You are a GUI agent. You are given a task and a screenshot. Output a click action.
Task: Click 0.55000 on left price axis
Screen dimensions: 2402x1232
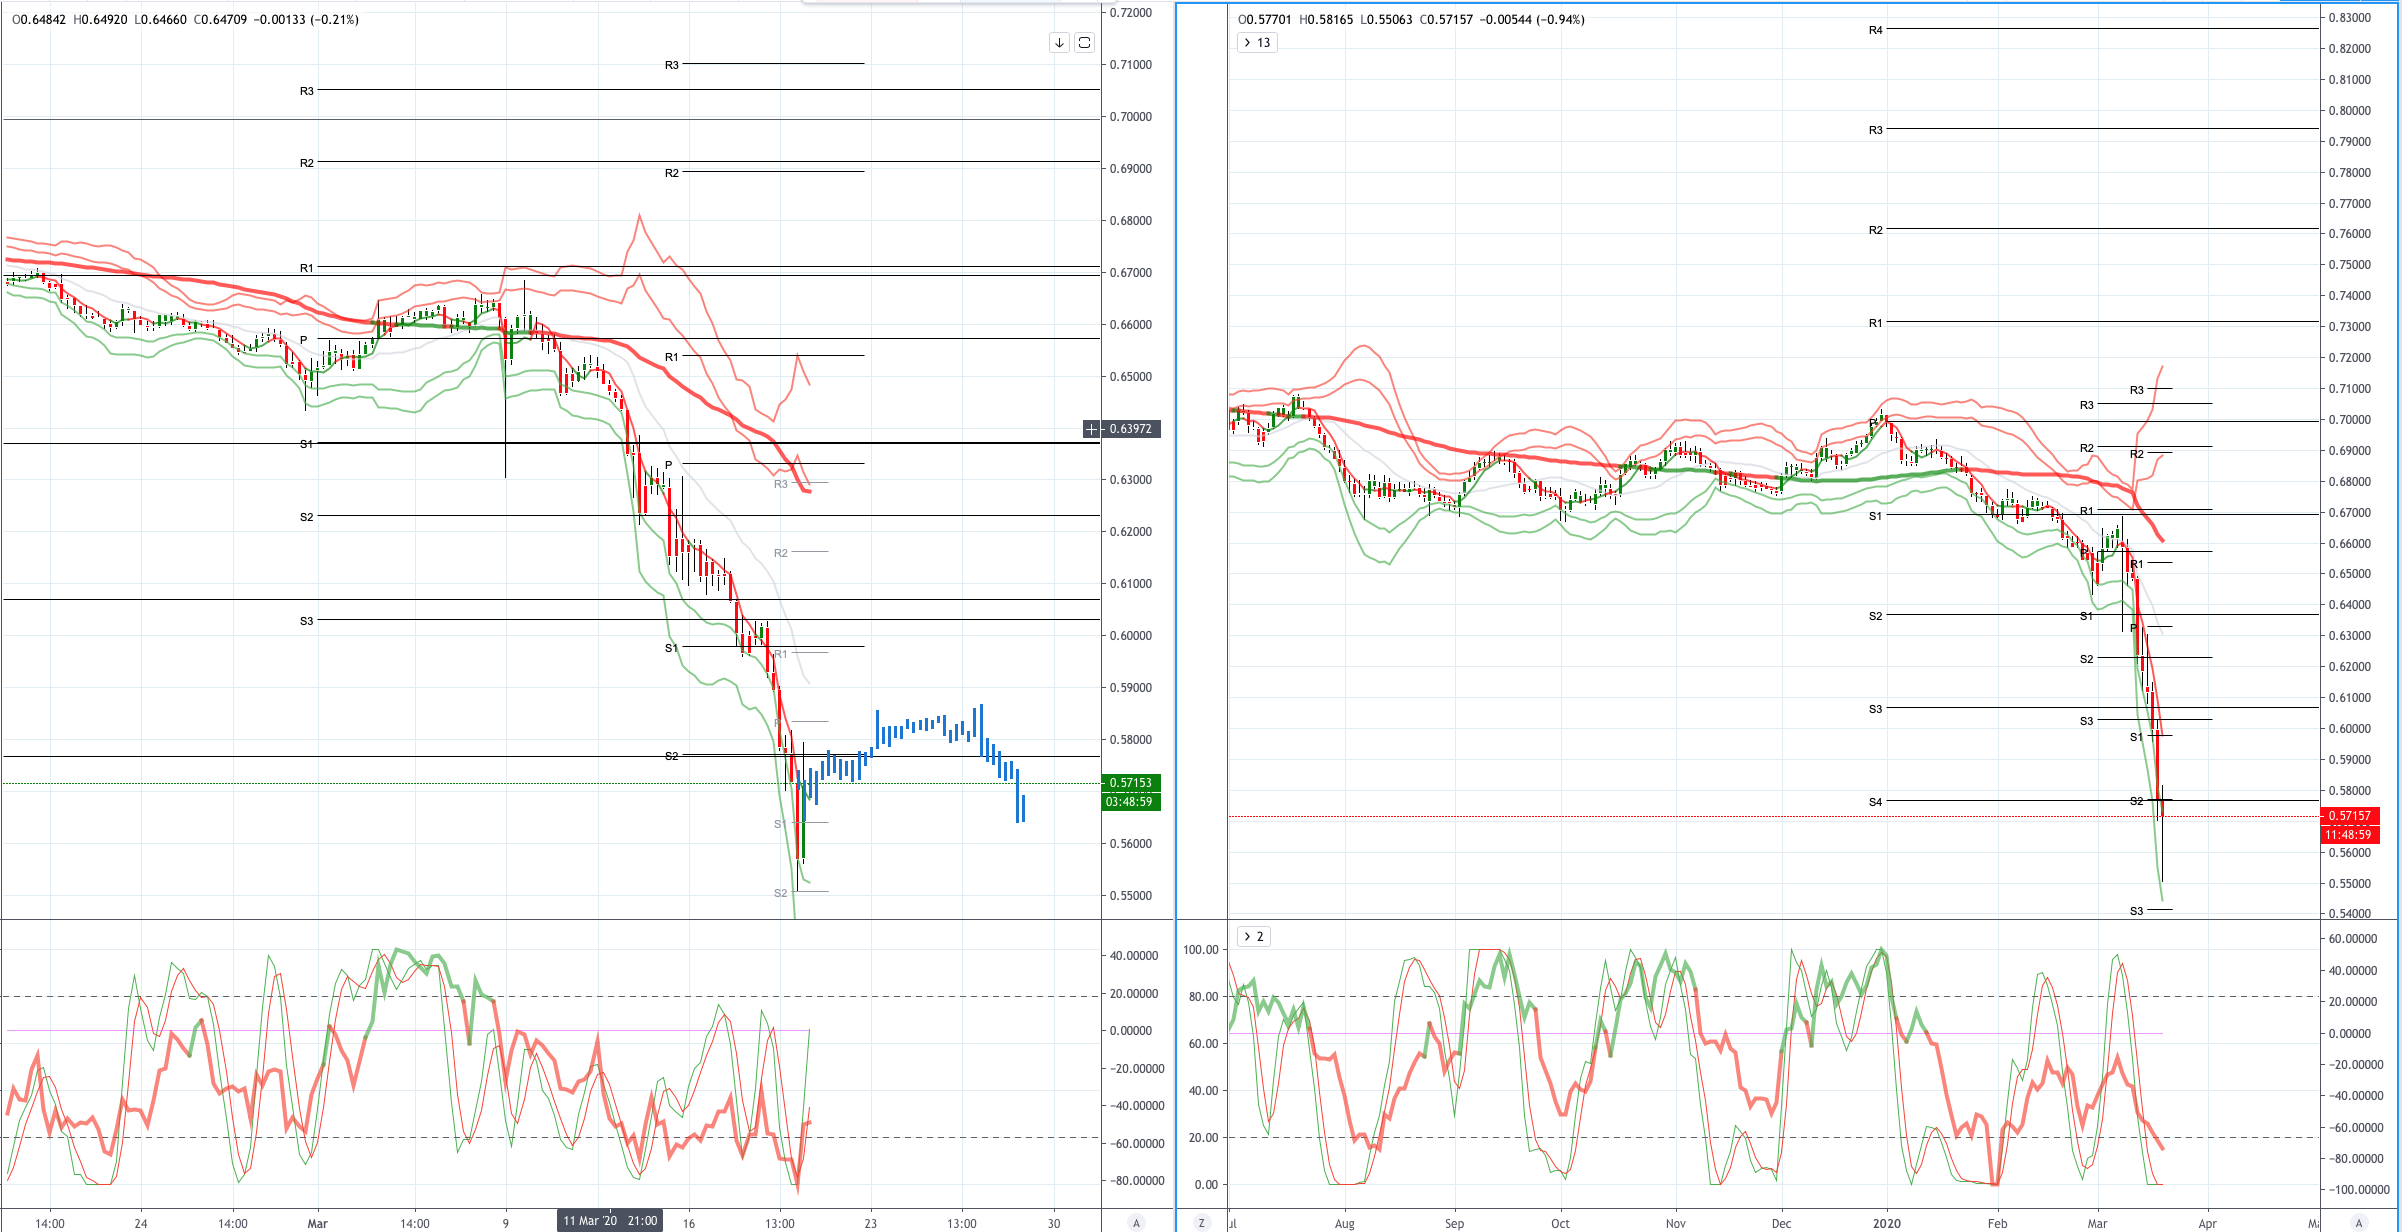(1131, 896)
